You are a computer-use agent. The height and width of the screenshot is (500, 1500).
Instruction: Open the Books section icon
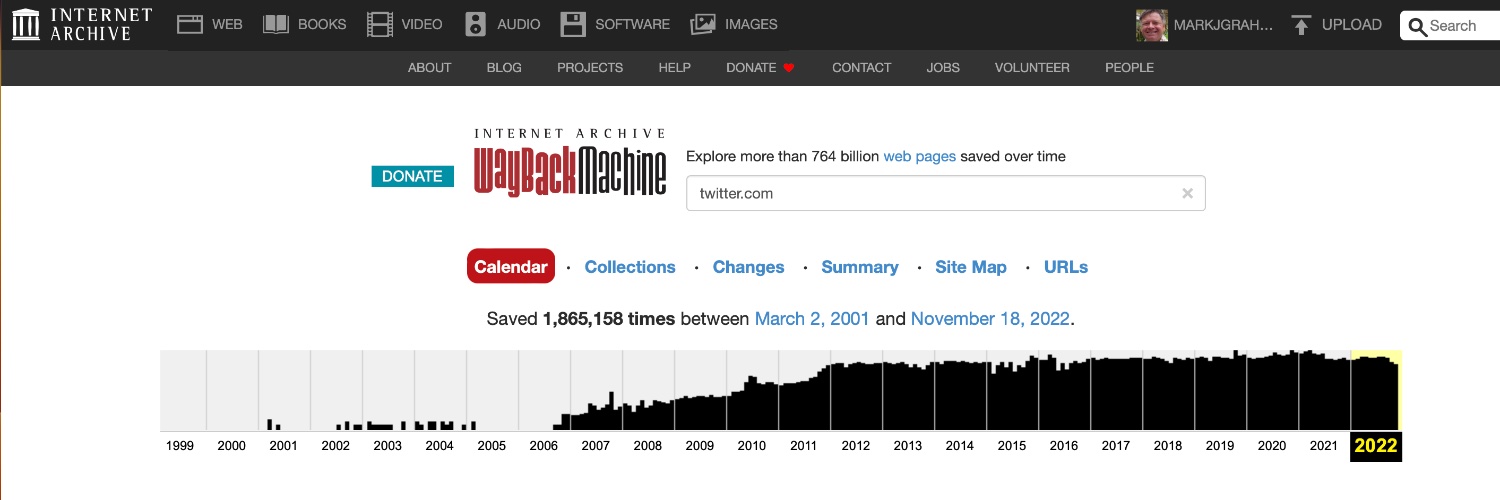pyautogui.click(x=276, y=24)
